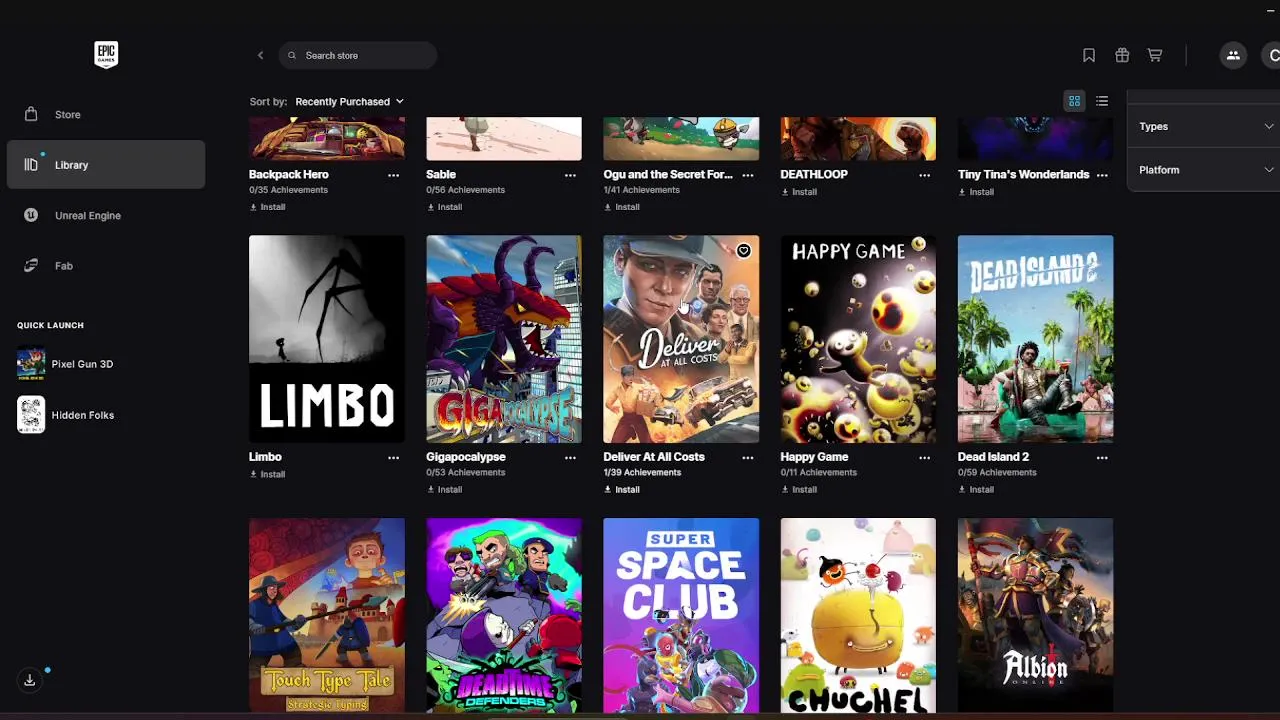
Task: Open Recently Purchased sort dropdown
Action: [x=349, y=101]
